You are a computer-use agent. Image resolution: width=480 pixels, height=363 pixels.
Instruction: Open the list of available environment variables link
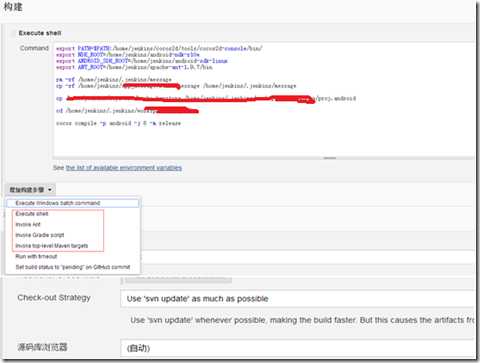pyautogui.click(x=124, y=168)
